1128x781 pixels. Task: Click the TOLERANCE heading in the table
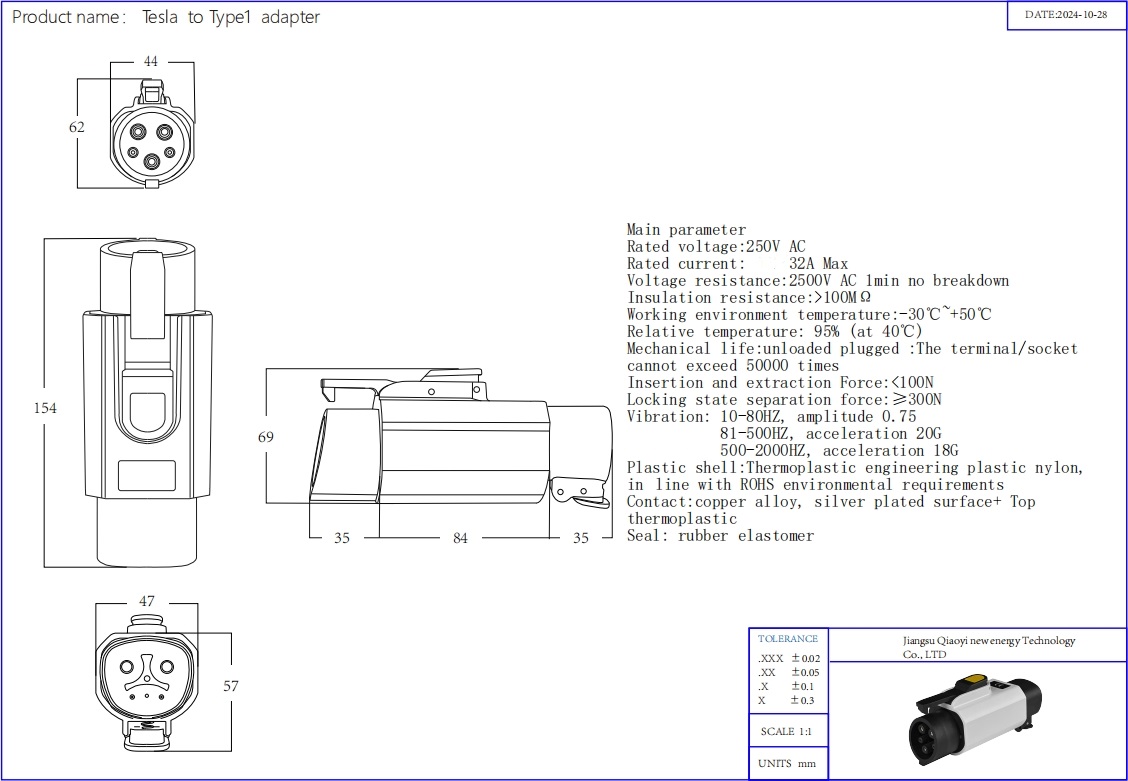tap(788, 638)
